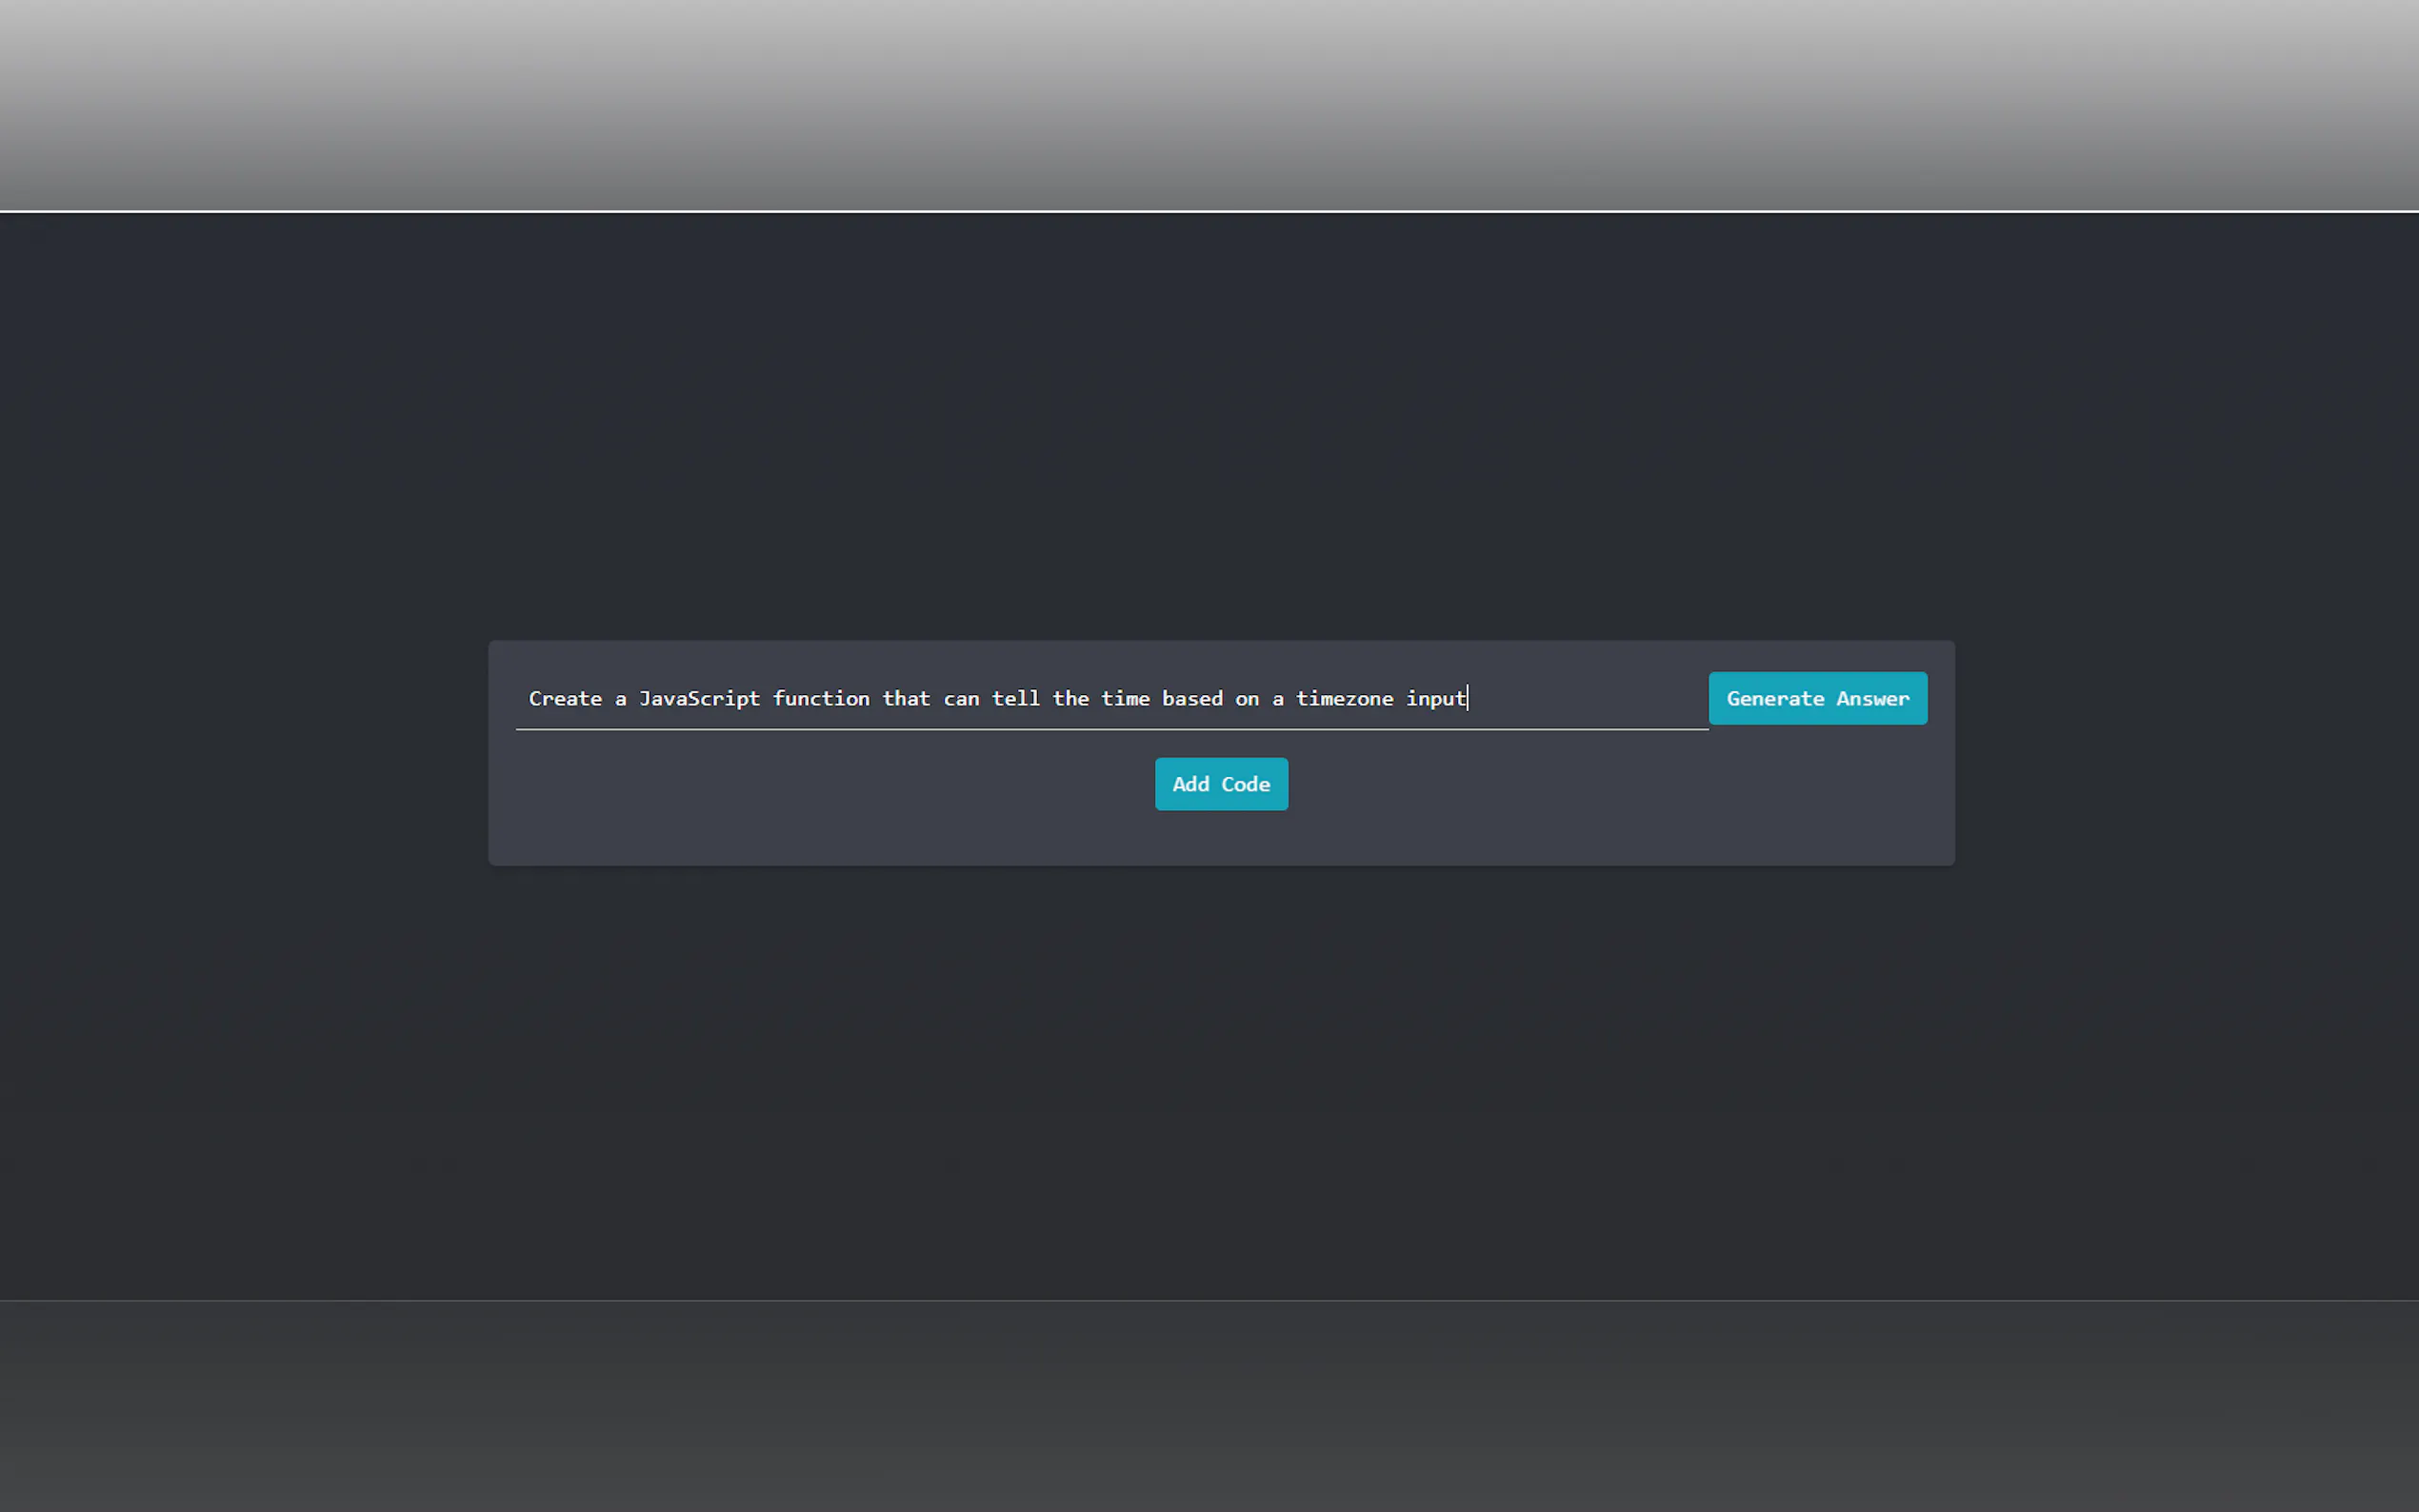Open code entry via Add Code
Image resolution: width=2419 pixels, height=1512 pixels.
pyautogui.click(x=1220, y=784)
